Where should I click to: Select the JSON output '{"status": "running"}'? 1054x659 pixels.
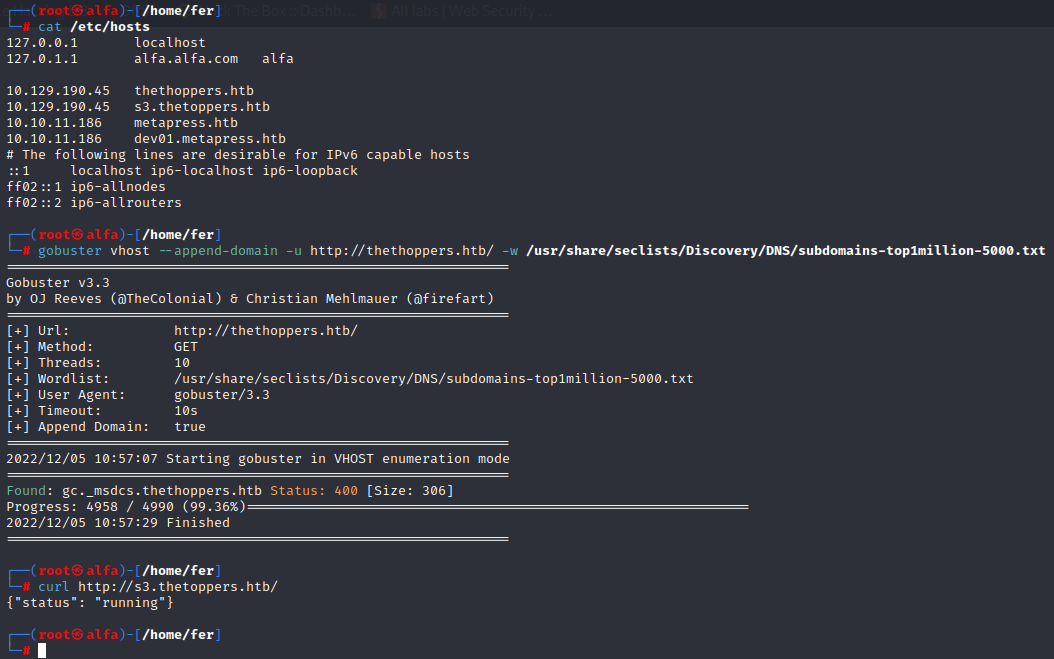tap(89, 603)
